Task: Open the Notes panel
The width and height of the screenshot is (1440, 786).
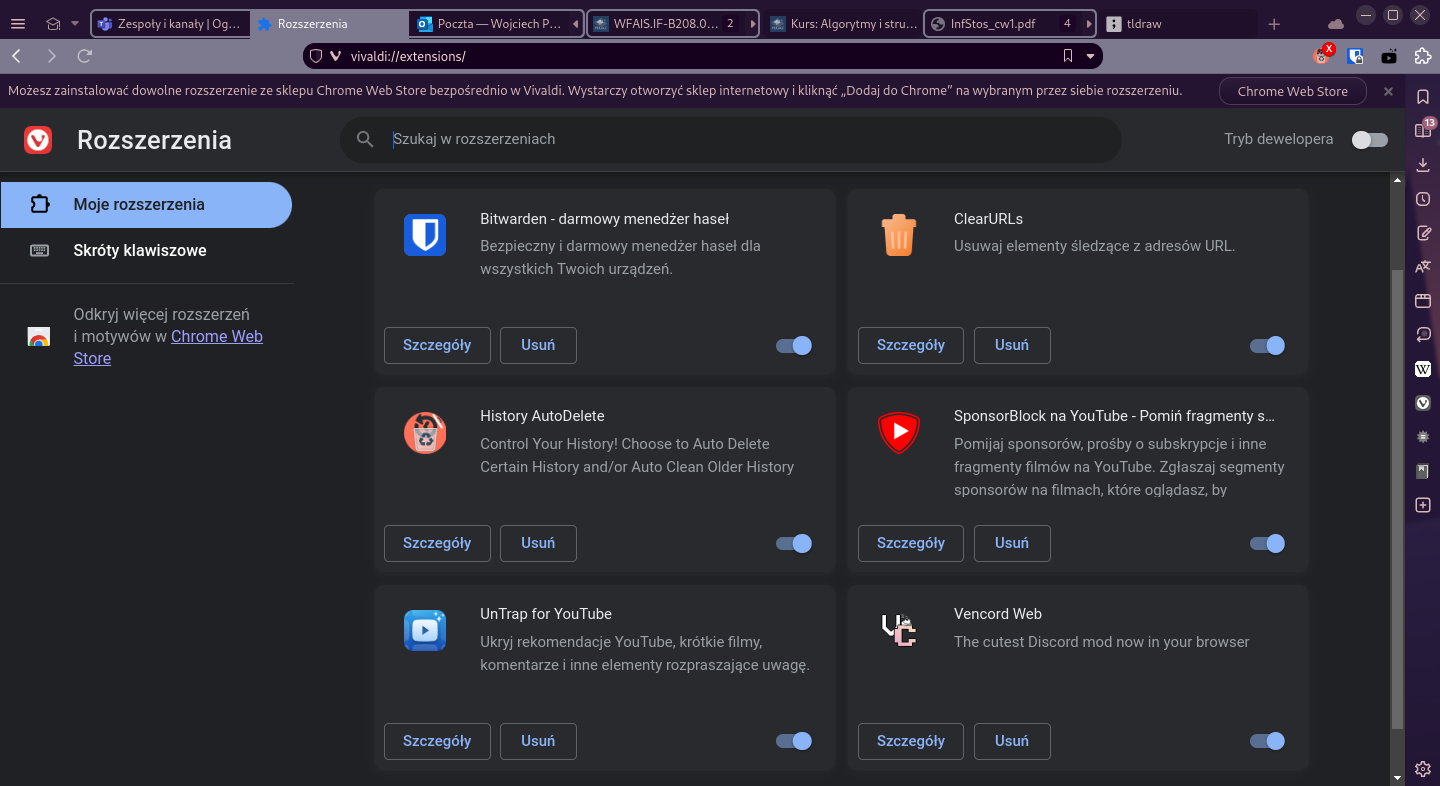Action: click(x=1423, y=233)
